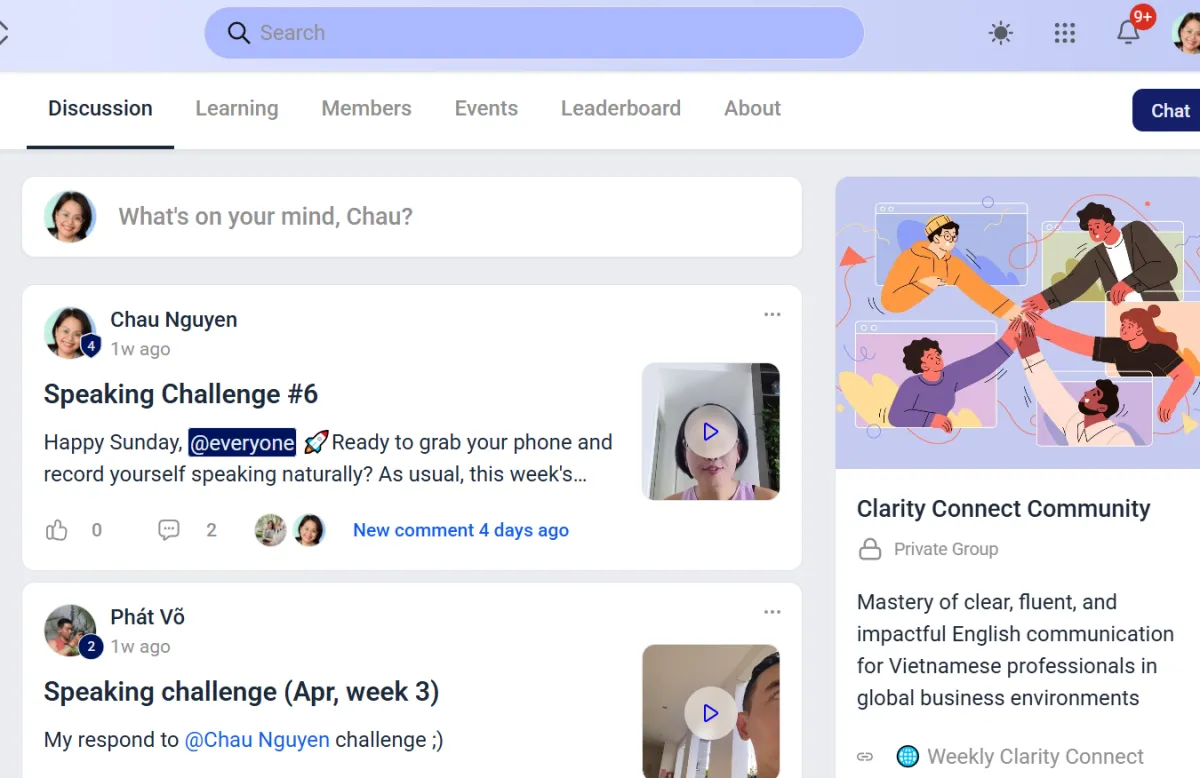
Task: Click @Chau Nguyen mention in Phát's post
Action: 257,740
